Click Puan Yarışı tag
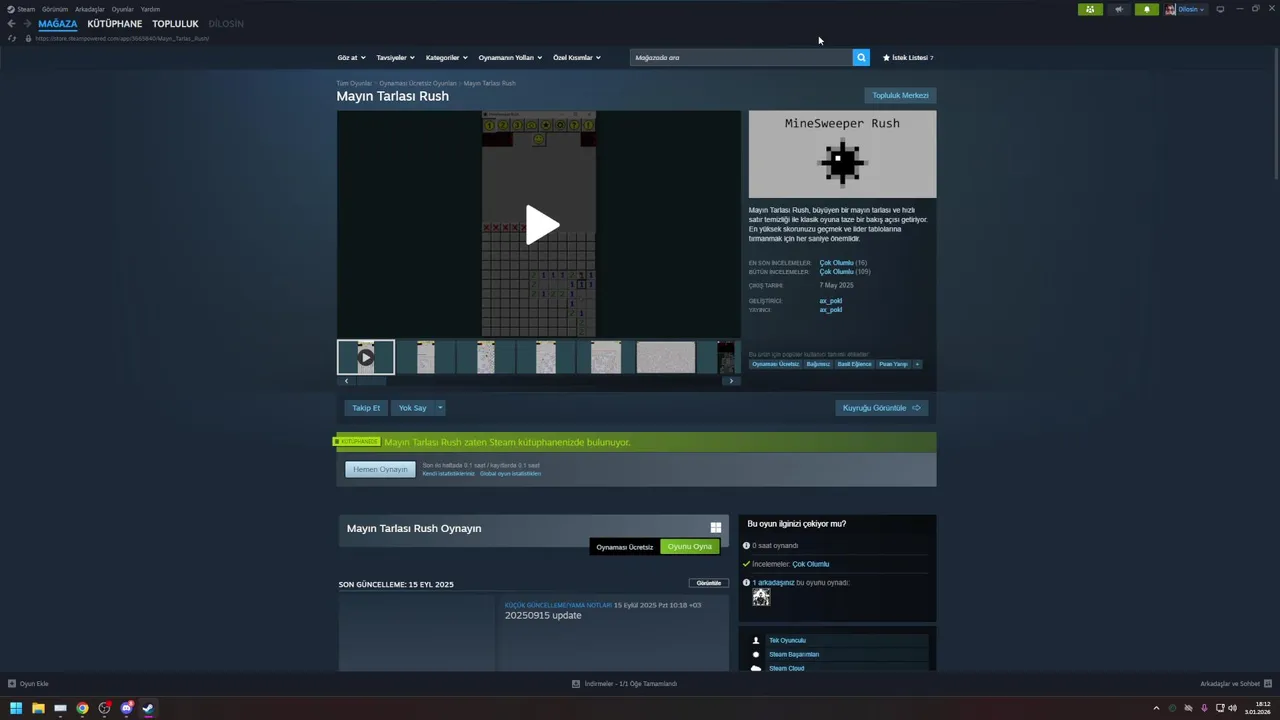The height and width of the screenshot is (720, 1280). pyautogui.click(x=893, y=364)
